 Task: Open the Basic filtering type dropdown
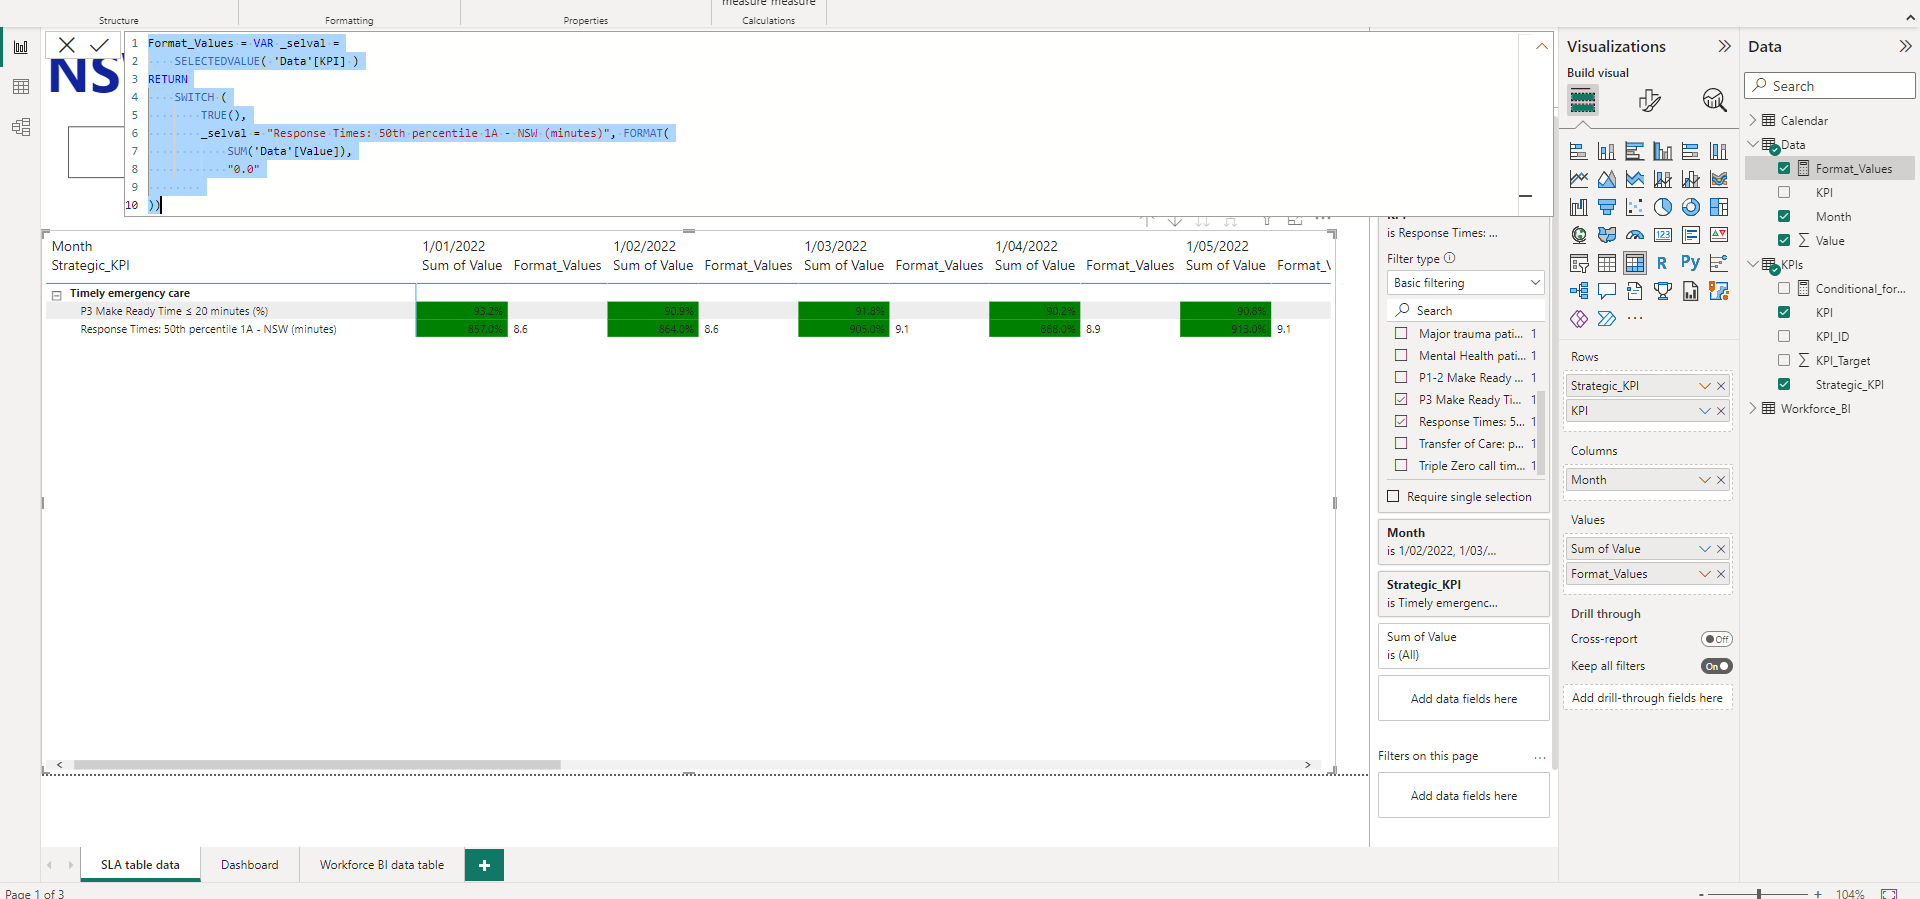tap(1465, 283)
